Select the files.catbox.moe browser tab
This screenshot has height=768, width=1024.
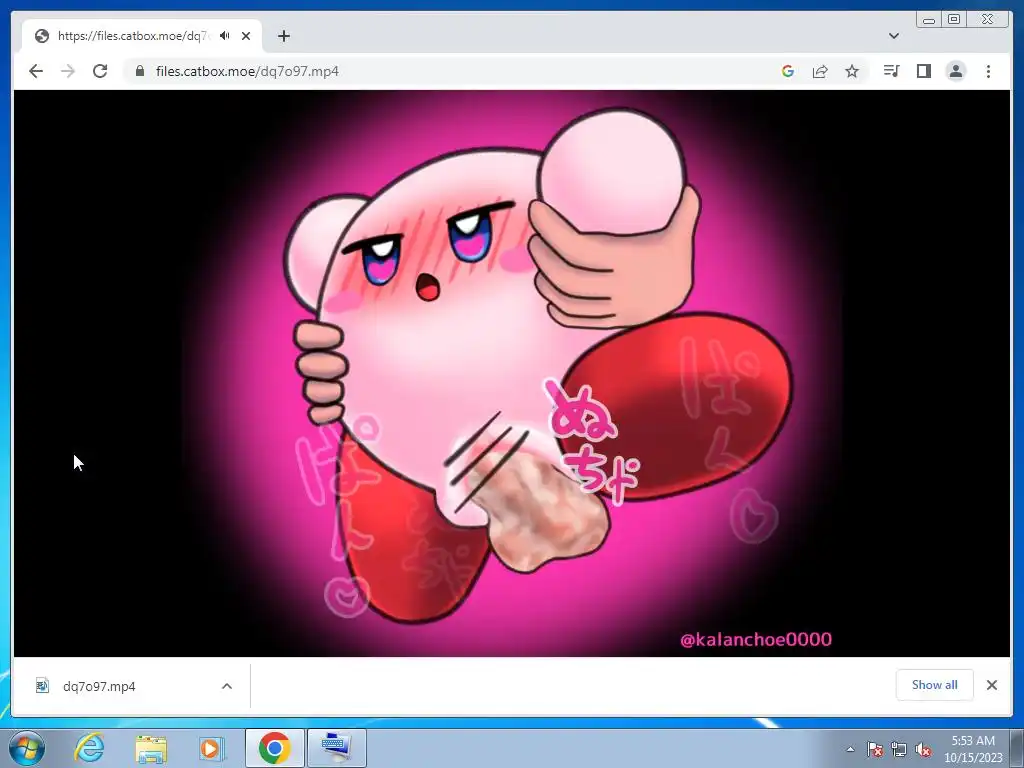pyautogui.click(x=142, y=36)
